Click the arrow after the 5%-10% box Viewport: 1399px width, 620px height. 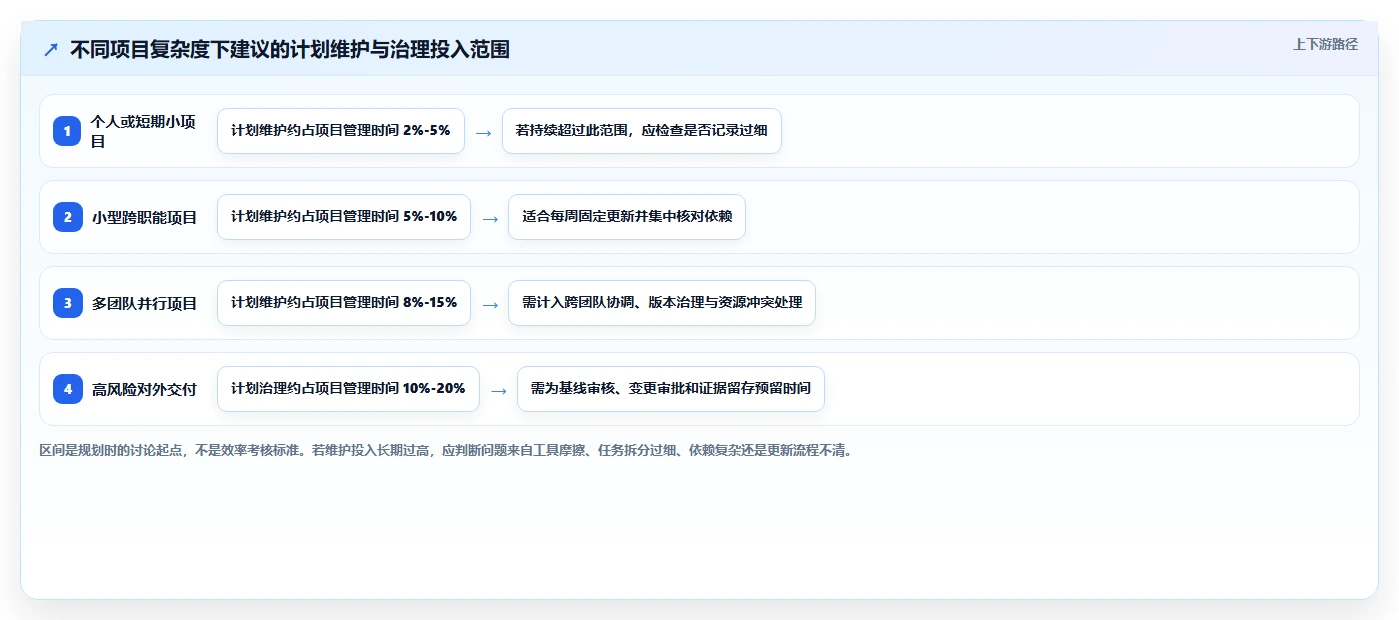click(490, 218)
